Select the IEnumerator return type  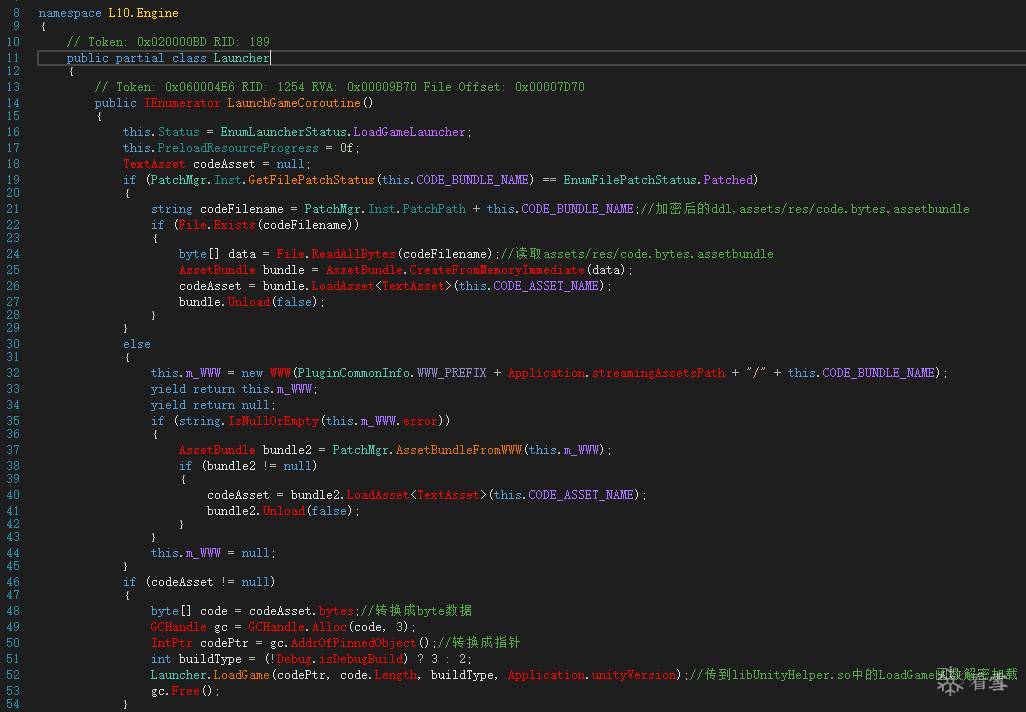[x=181, y=102]
